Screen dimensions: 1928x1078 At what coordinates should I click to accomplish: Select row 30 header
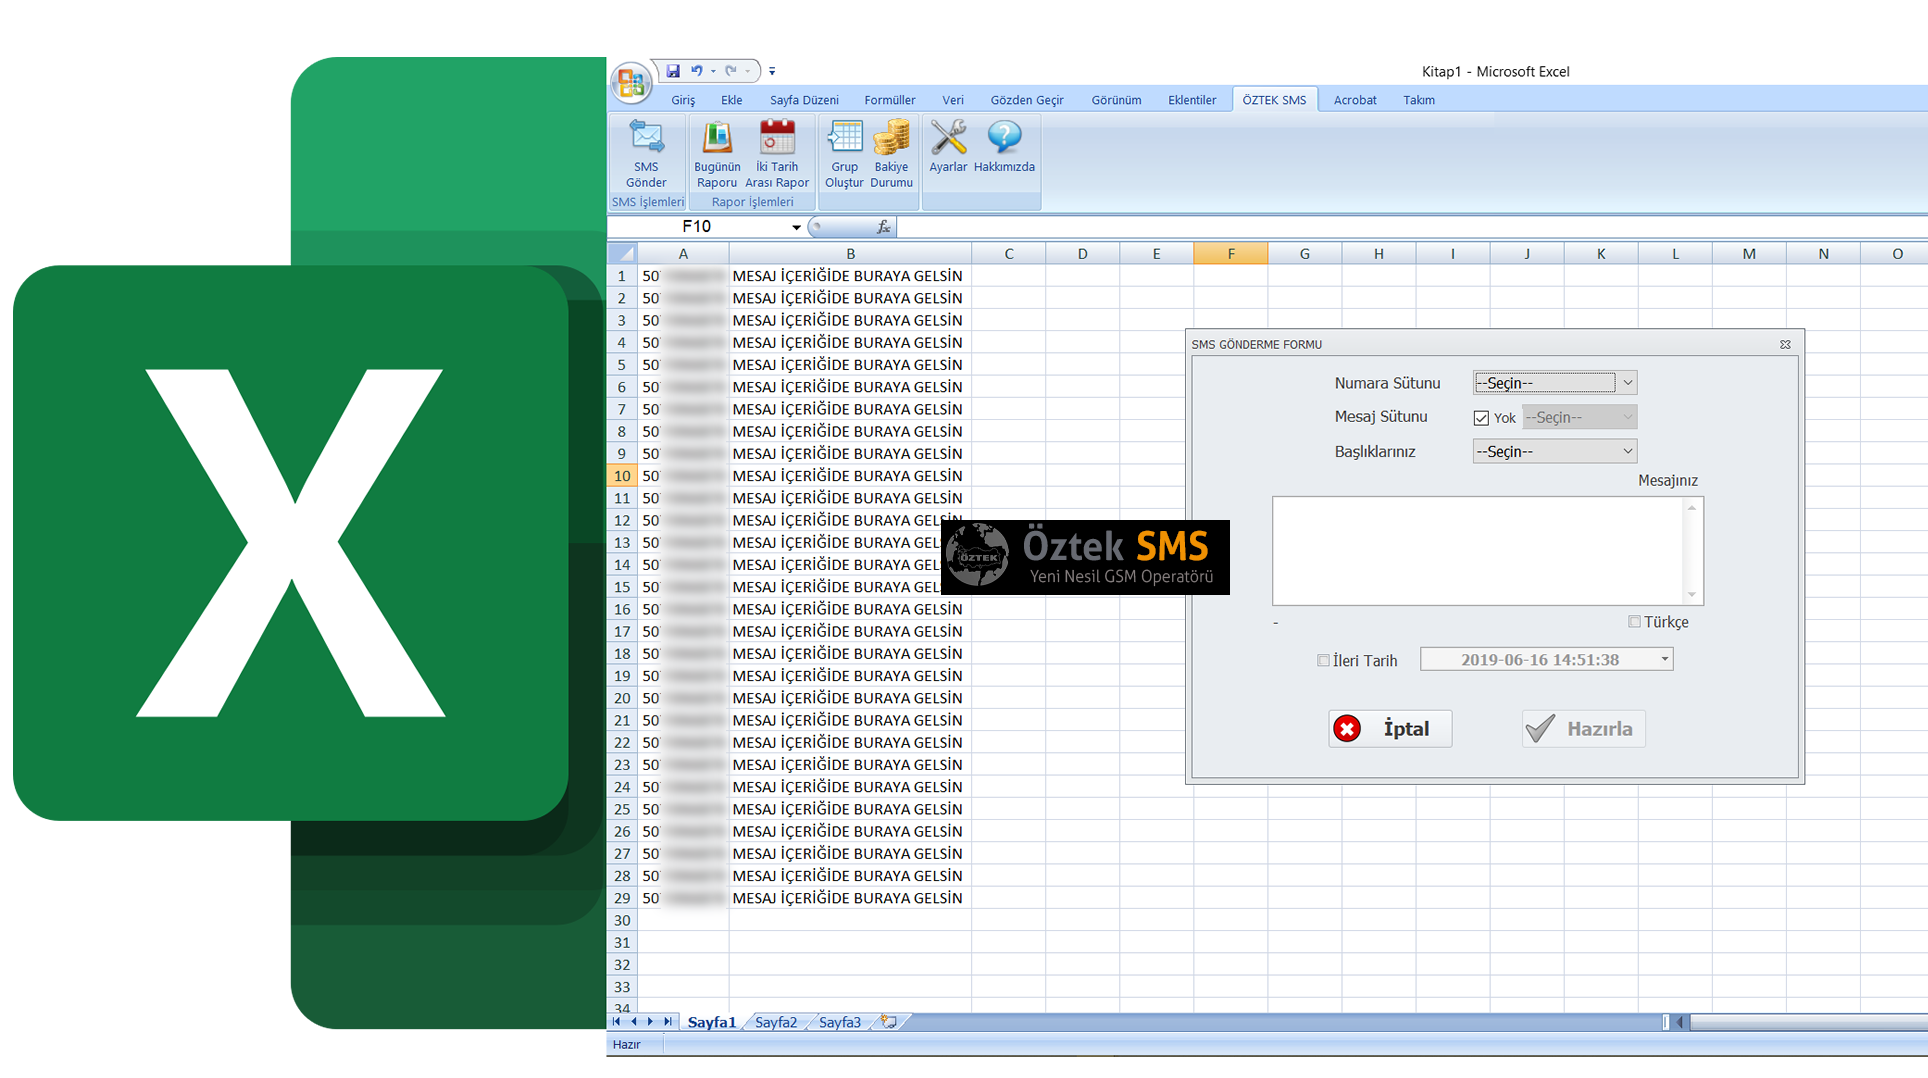(622, 920)
